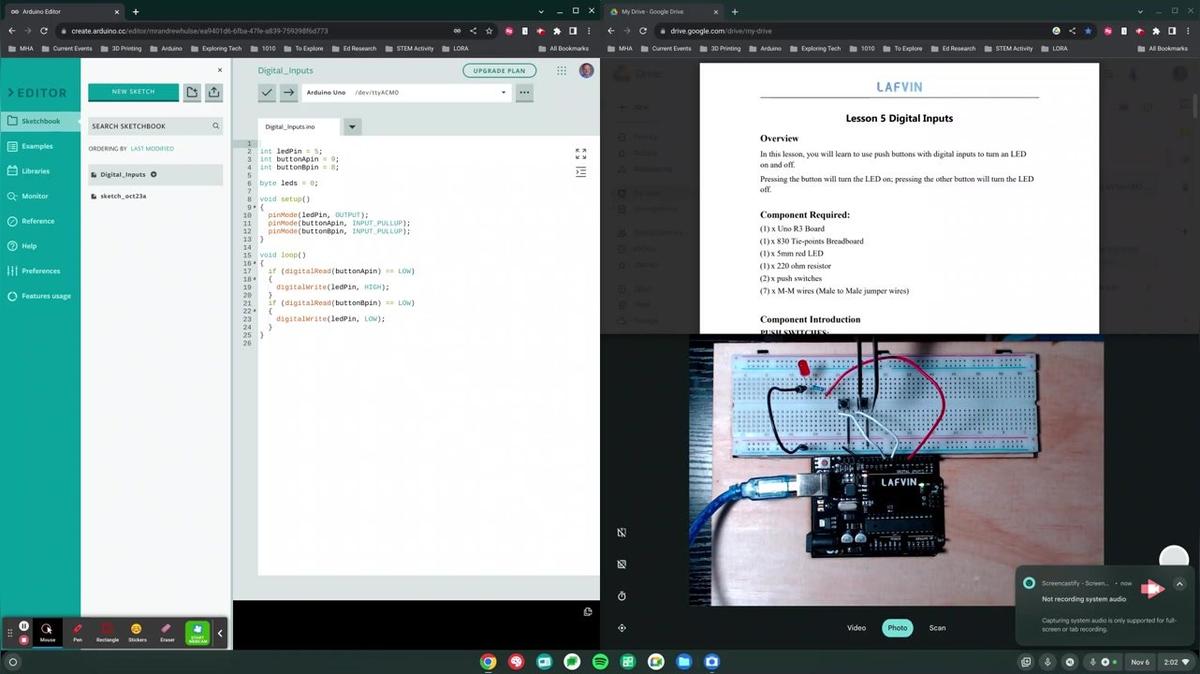Collapse the code fold arrow at line 18
This screenshot has height=674, width=1200.
pos(255,279)
